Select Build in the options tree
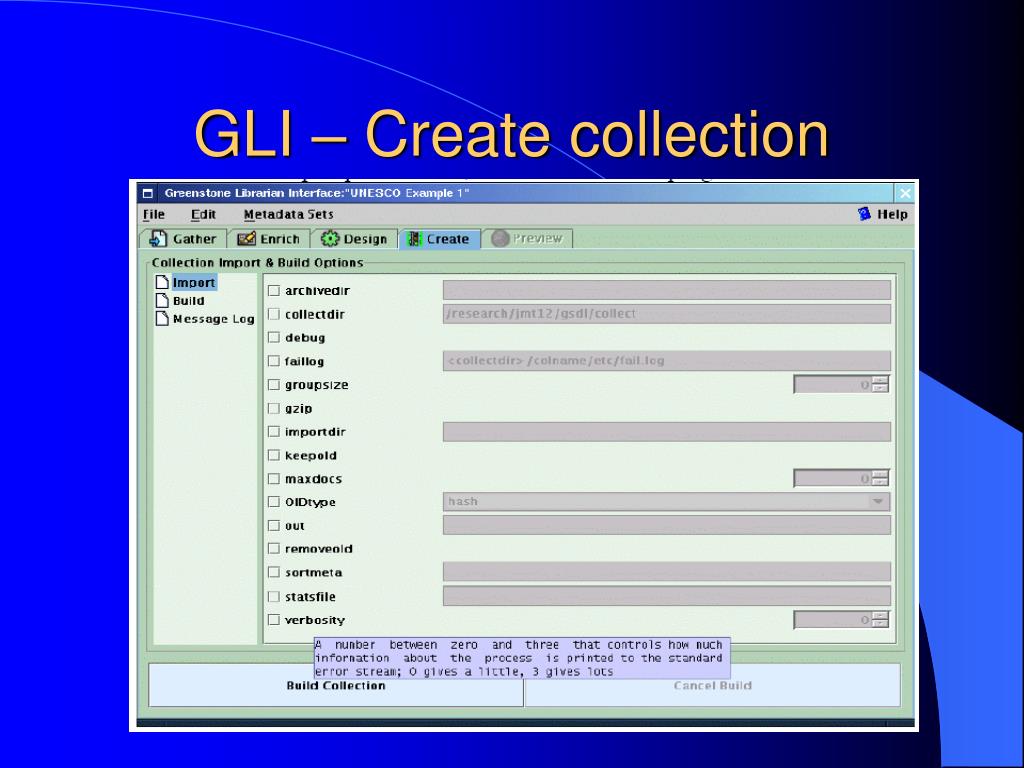 [x=188, y=300]
